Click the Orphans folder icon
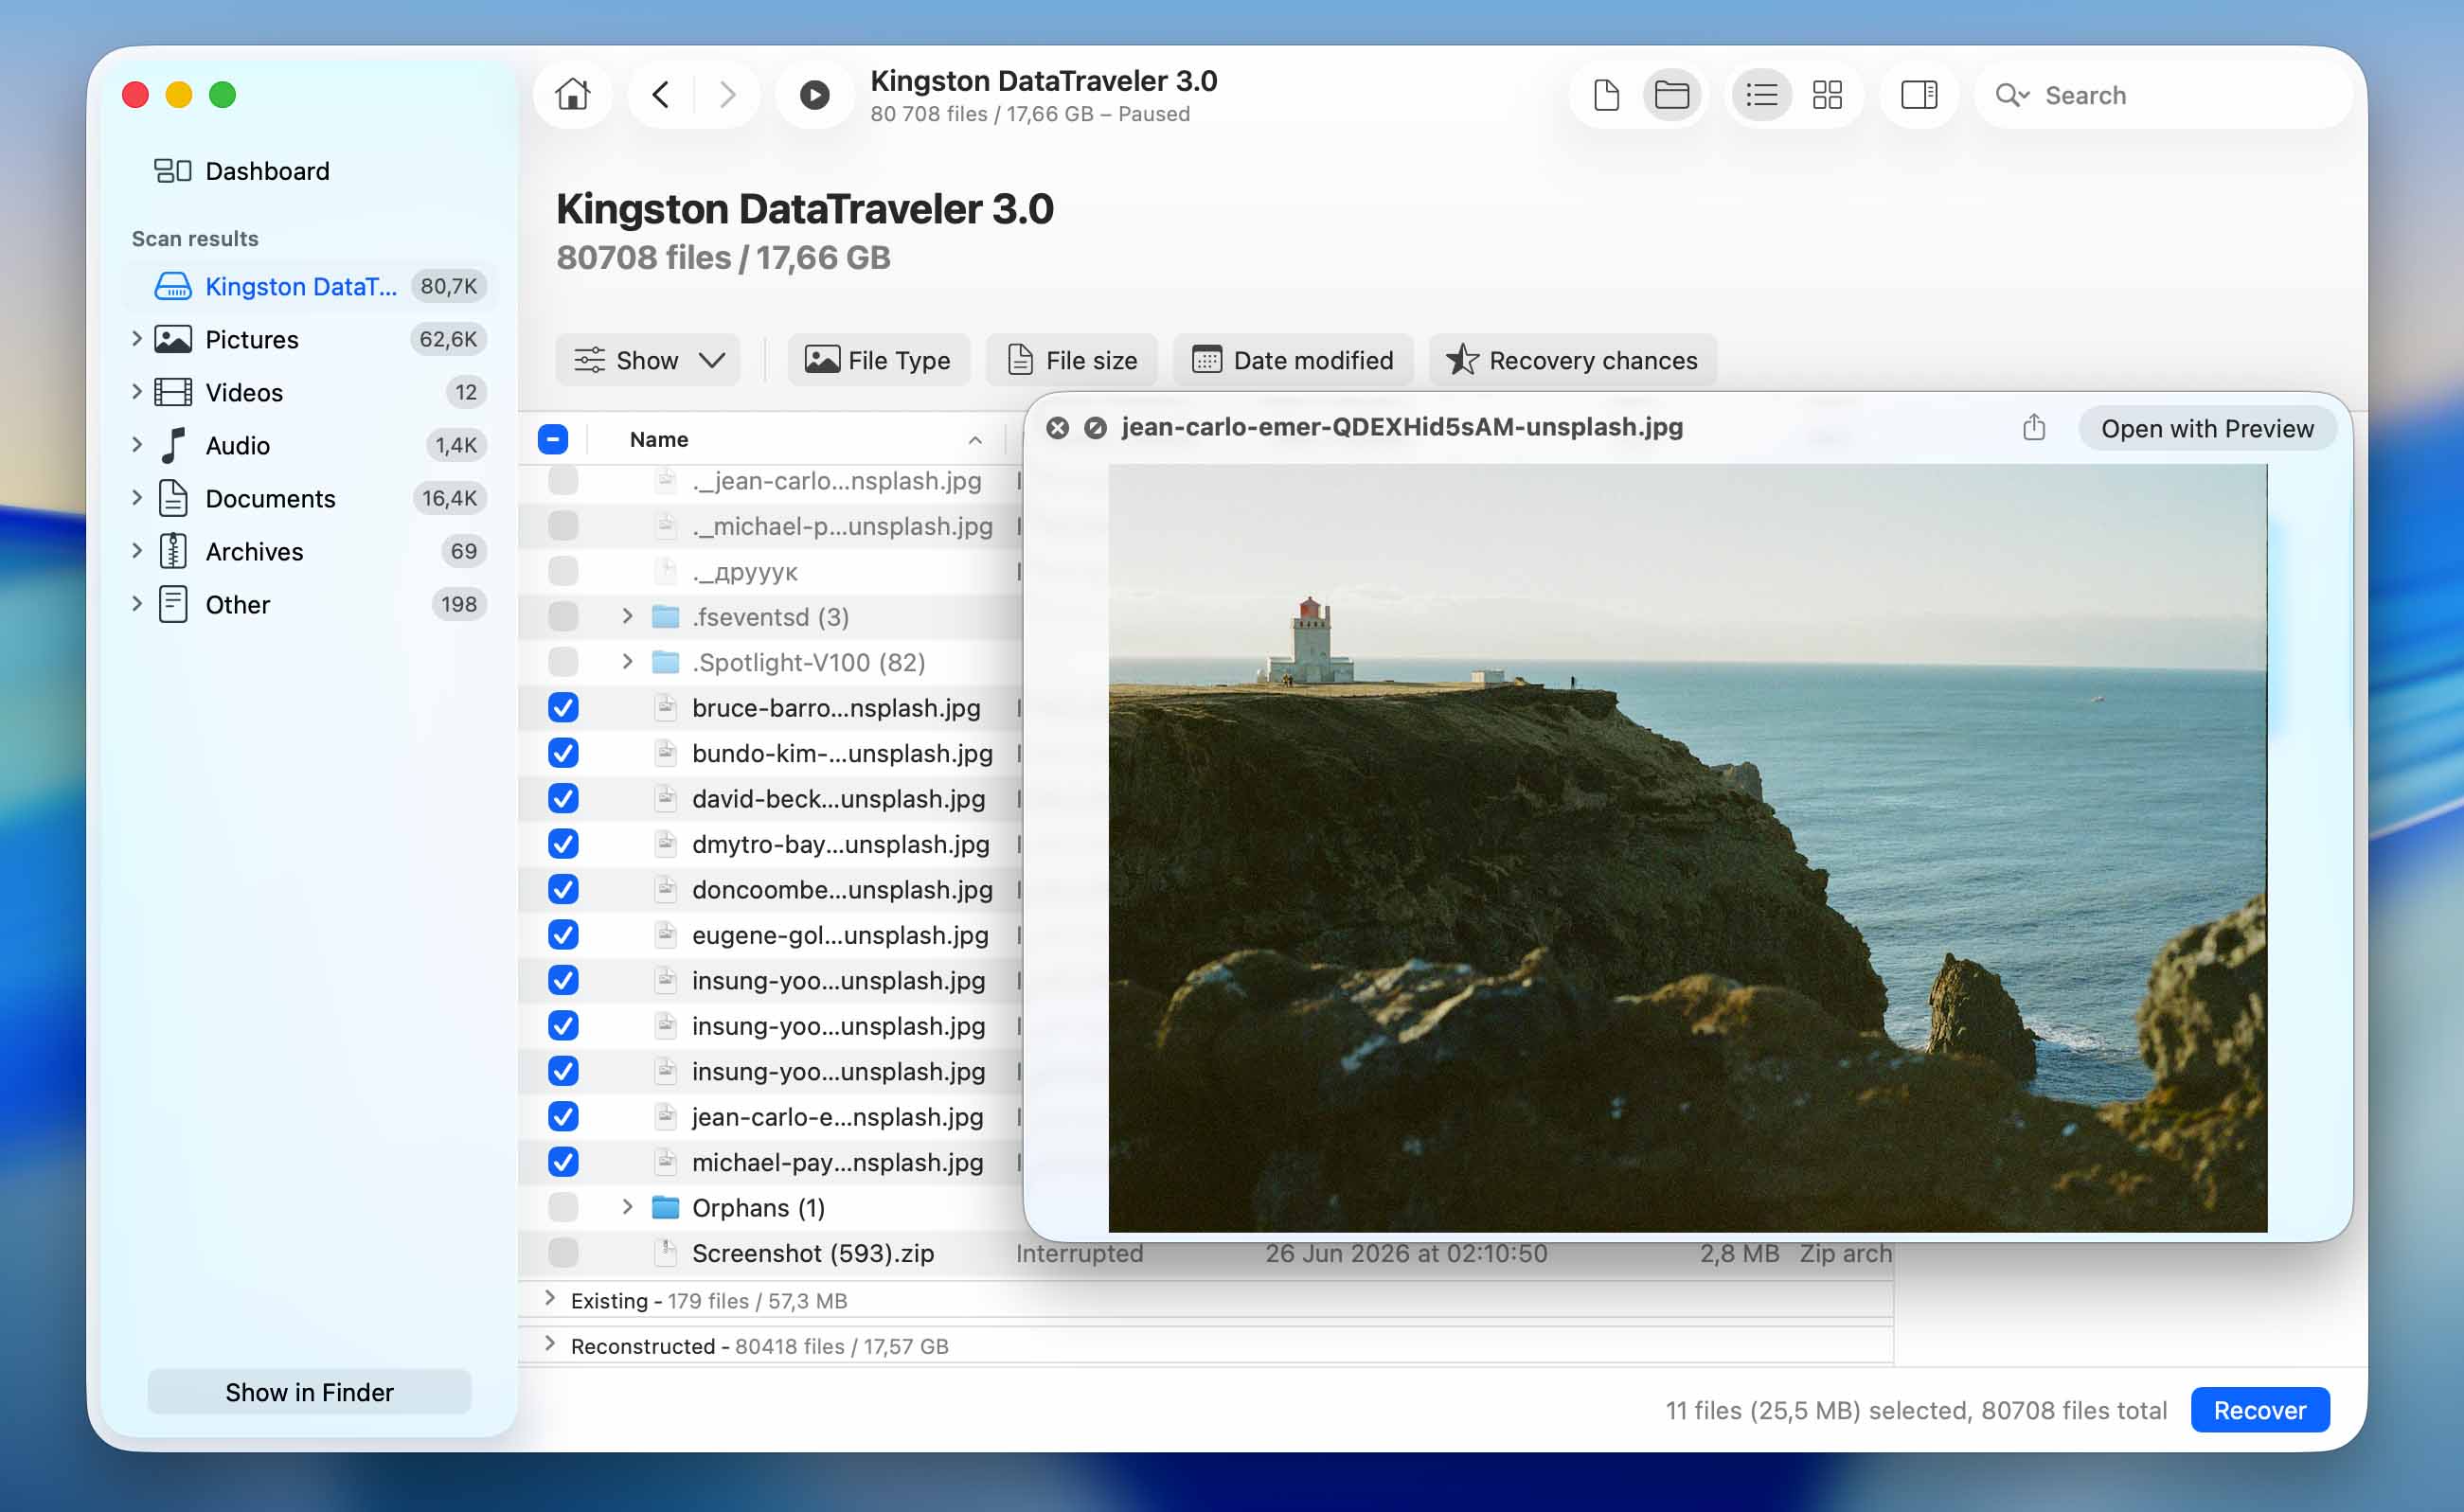Screen dimensions: 2464x1512 click(665, 1207)
